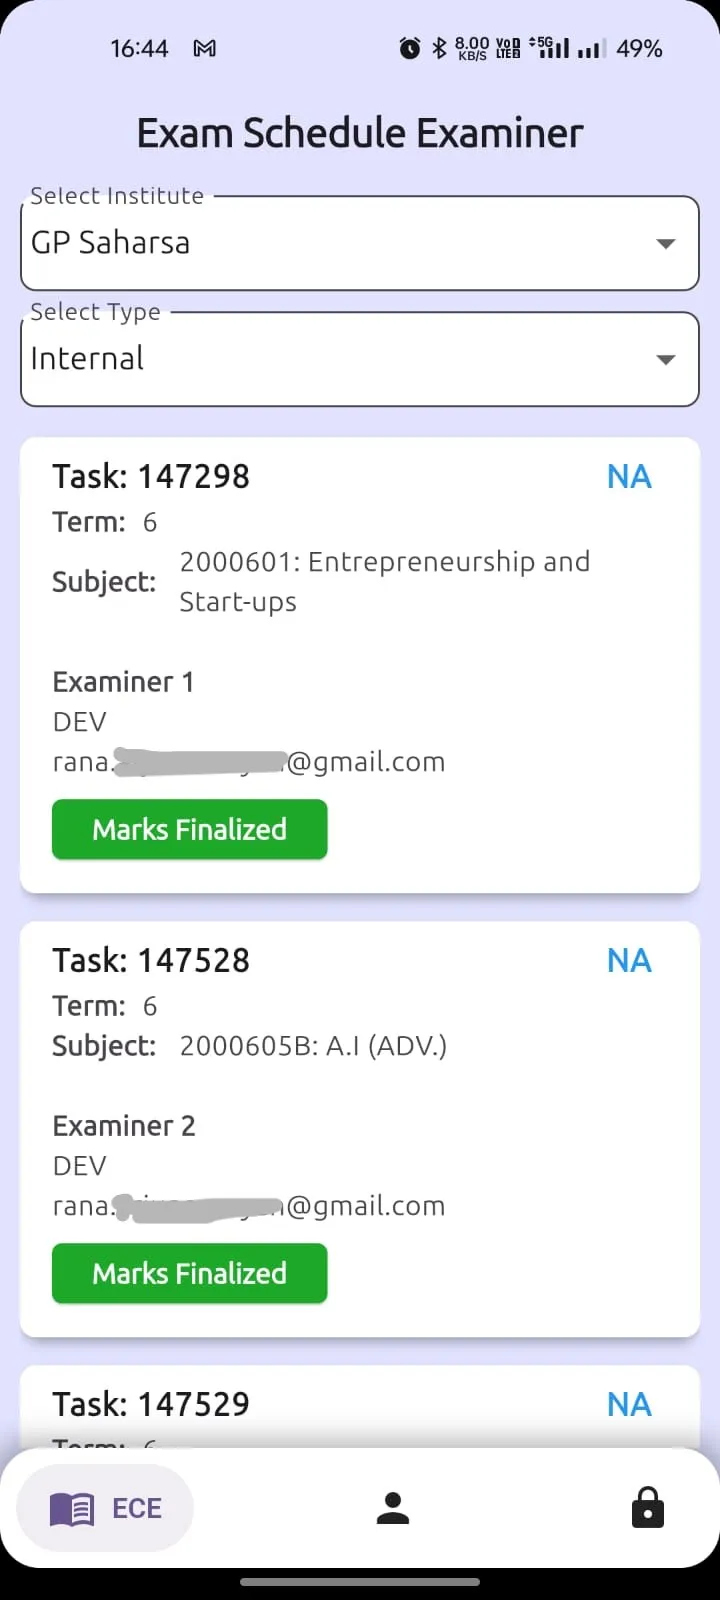Open the GP Saharsa institute selector
The height and width of the screenshot is (1600, 720).
click(x=360, y=243)
